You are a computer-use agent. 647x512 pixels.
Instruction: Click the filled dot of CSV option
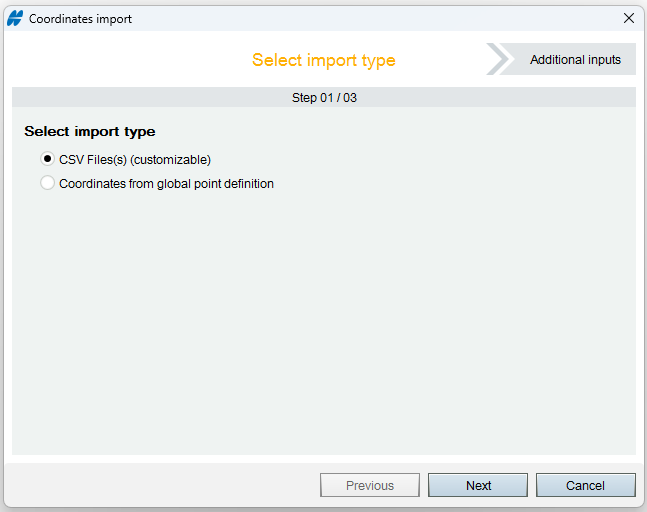(47, 159)
